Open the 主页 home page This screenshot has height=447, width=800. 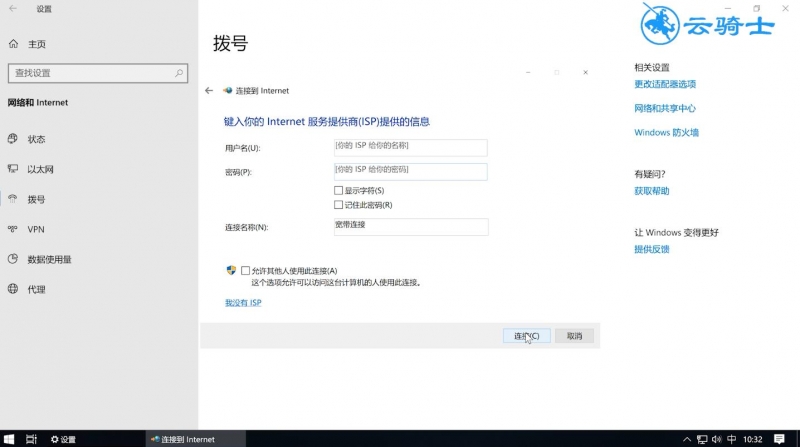pyautogui.click(x=37, y=44)
